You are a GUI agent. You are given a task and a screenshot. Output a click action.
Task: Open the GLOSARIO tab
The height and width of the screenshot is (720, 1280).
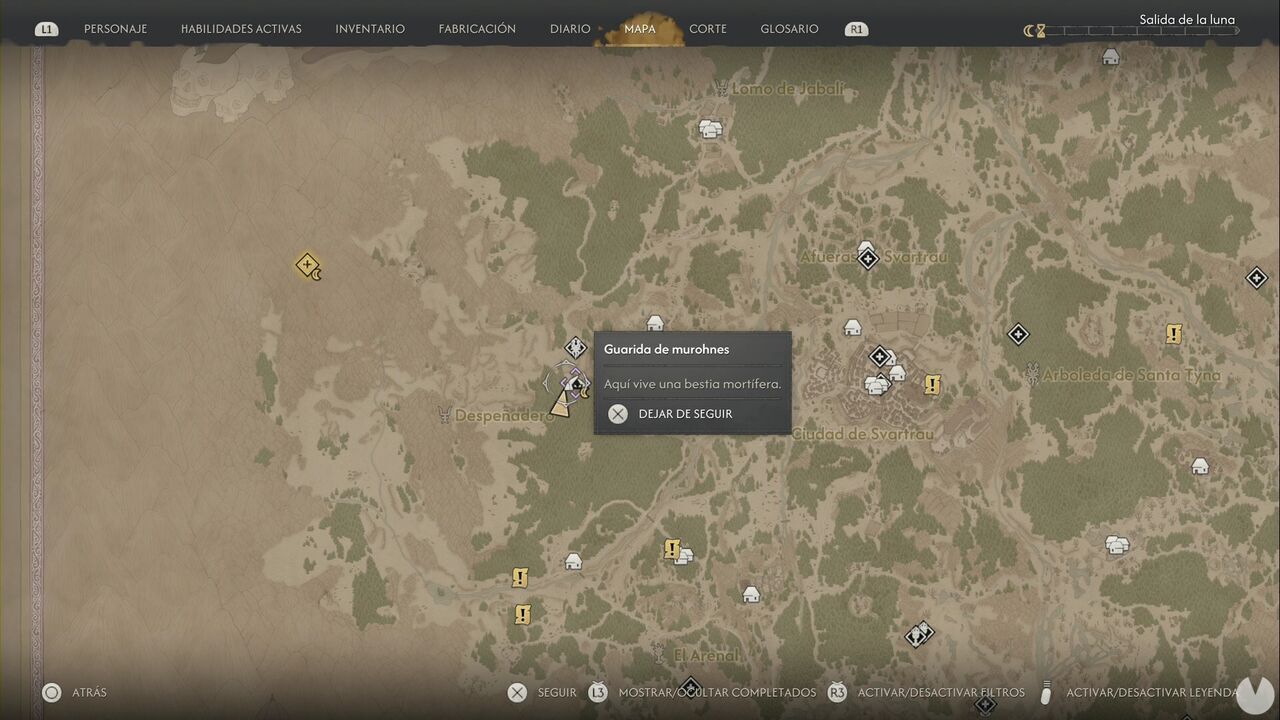tap(789, 29)
